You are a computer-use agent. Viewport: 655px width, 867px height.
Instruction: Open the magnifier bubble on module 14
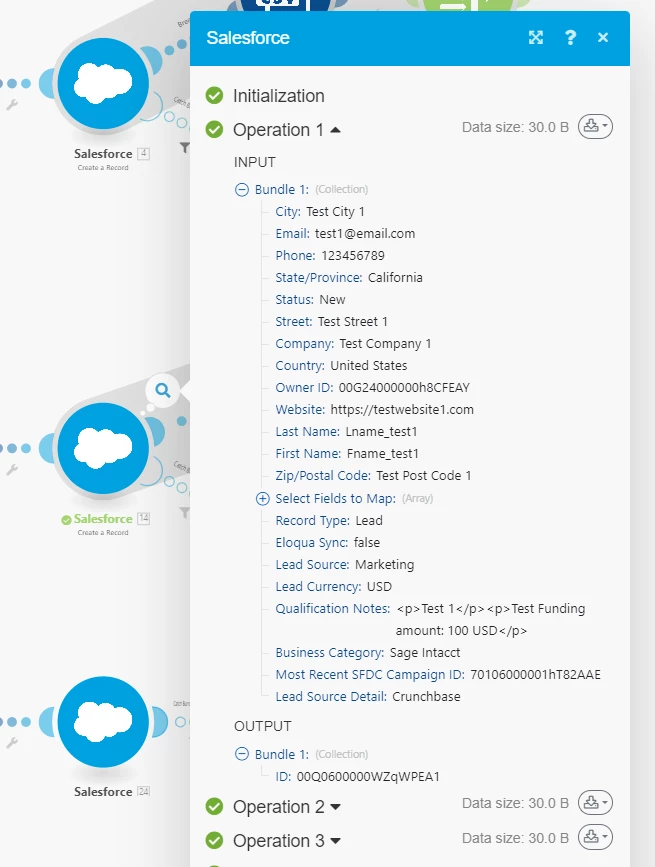click(x=163, y=390)
